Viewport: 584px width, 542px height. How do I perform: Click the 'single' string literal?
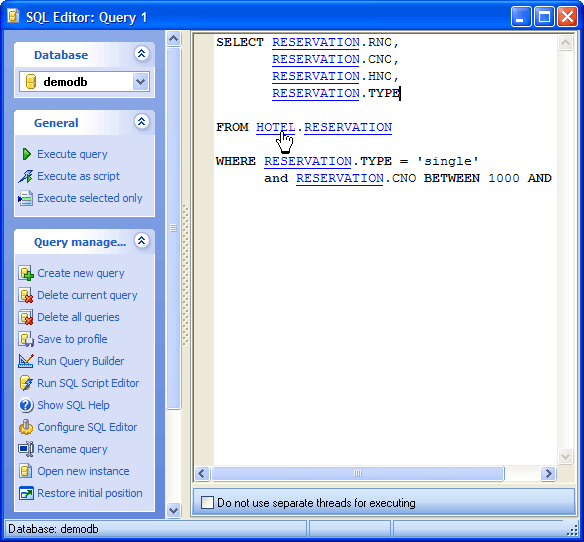point(448,161)
